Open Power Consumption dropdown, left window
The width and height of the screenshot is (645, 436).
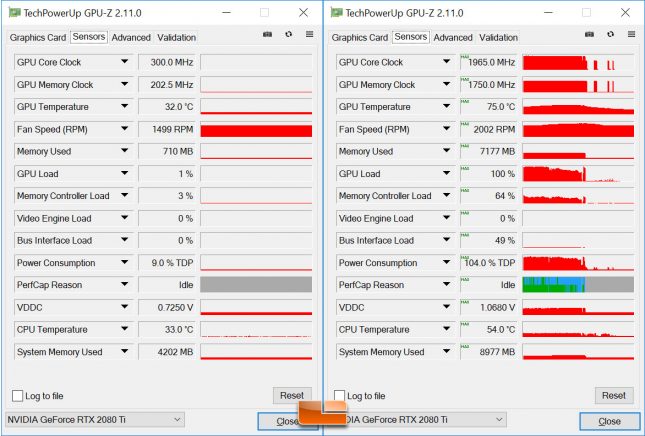click(124, 263)
